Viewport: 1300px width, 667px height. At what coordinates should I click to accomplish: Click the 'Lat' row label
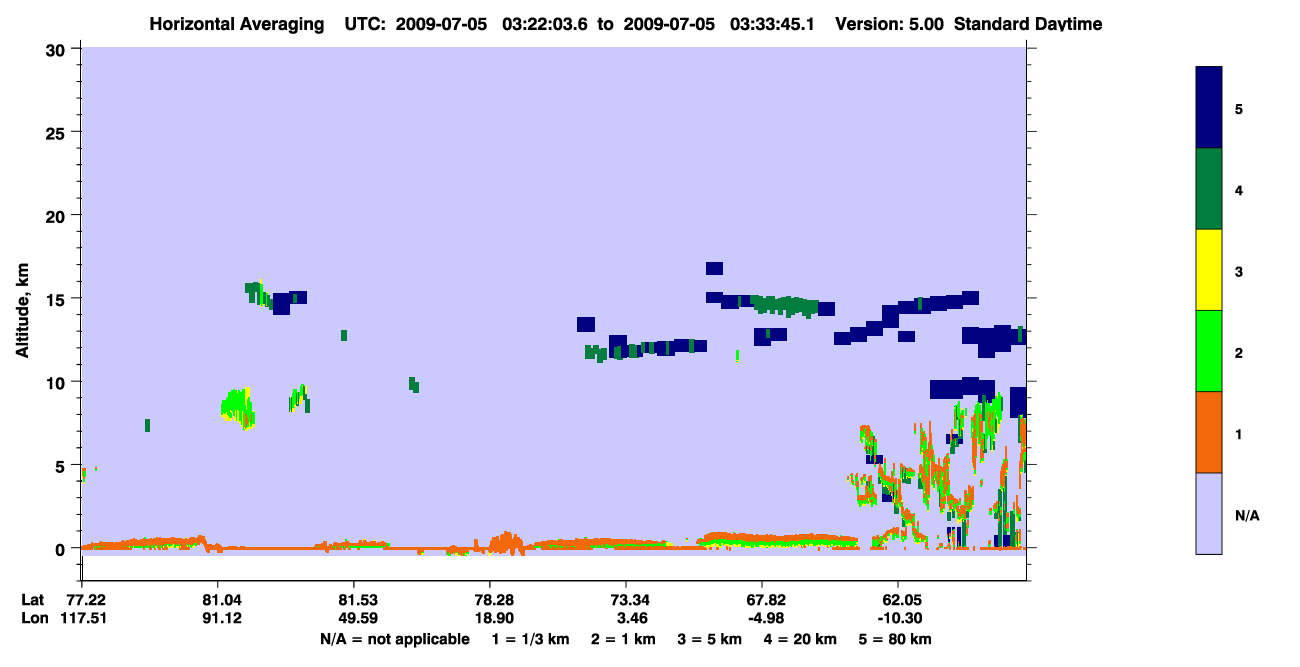tap(32, 600)
